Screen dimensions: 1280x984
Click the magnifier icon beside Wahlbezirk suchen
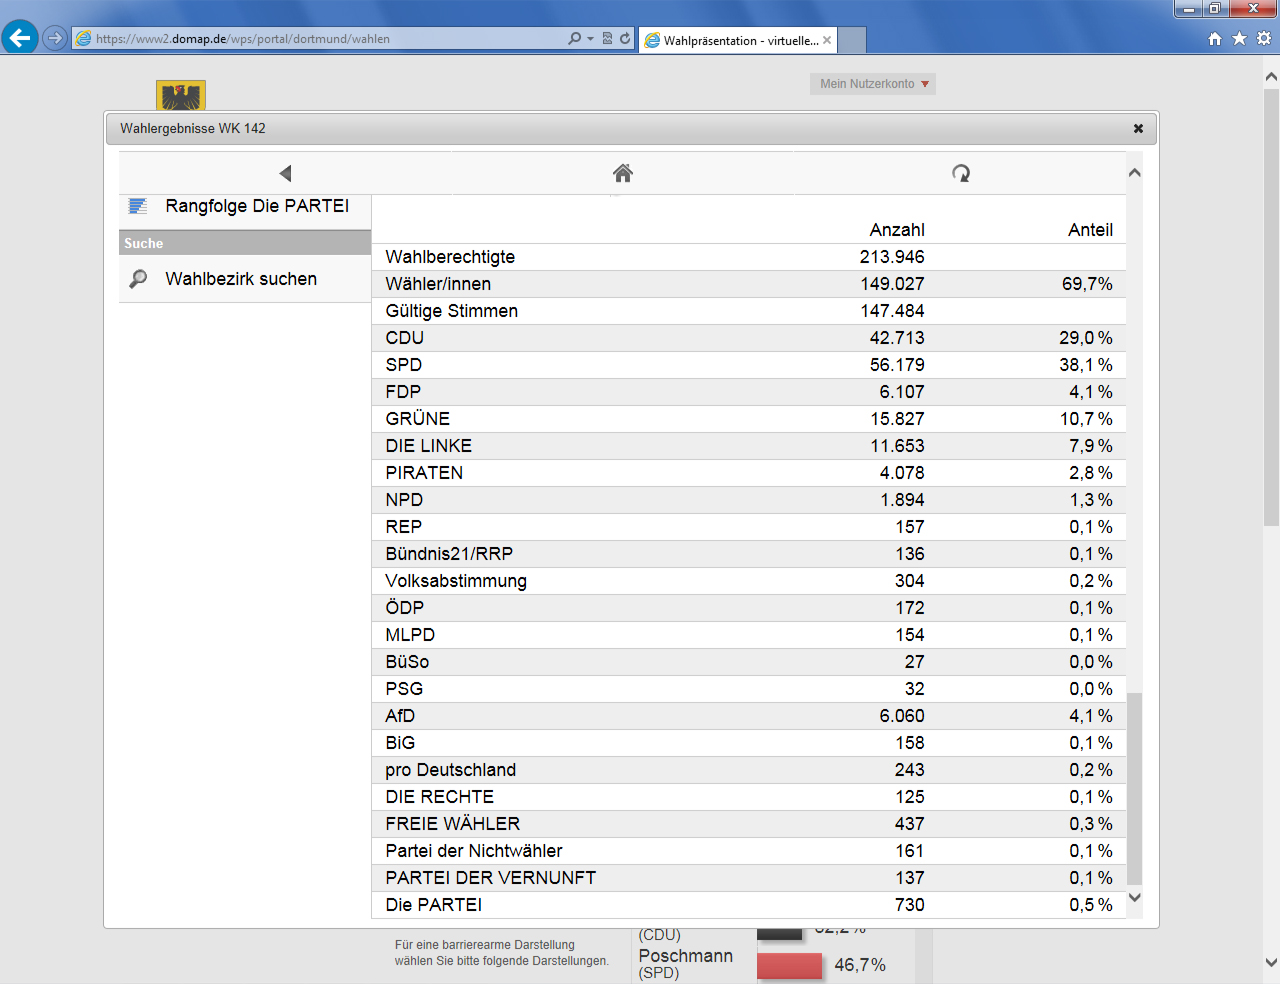(138, 279)
